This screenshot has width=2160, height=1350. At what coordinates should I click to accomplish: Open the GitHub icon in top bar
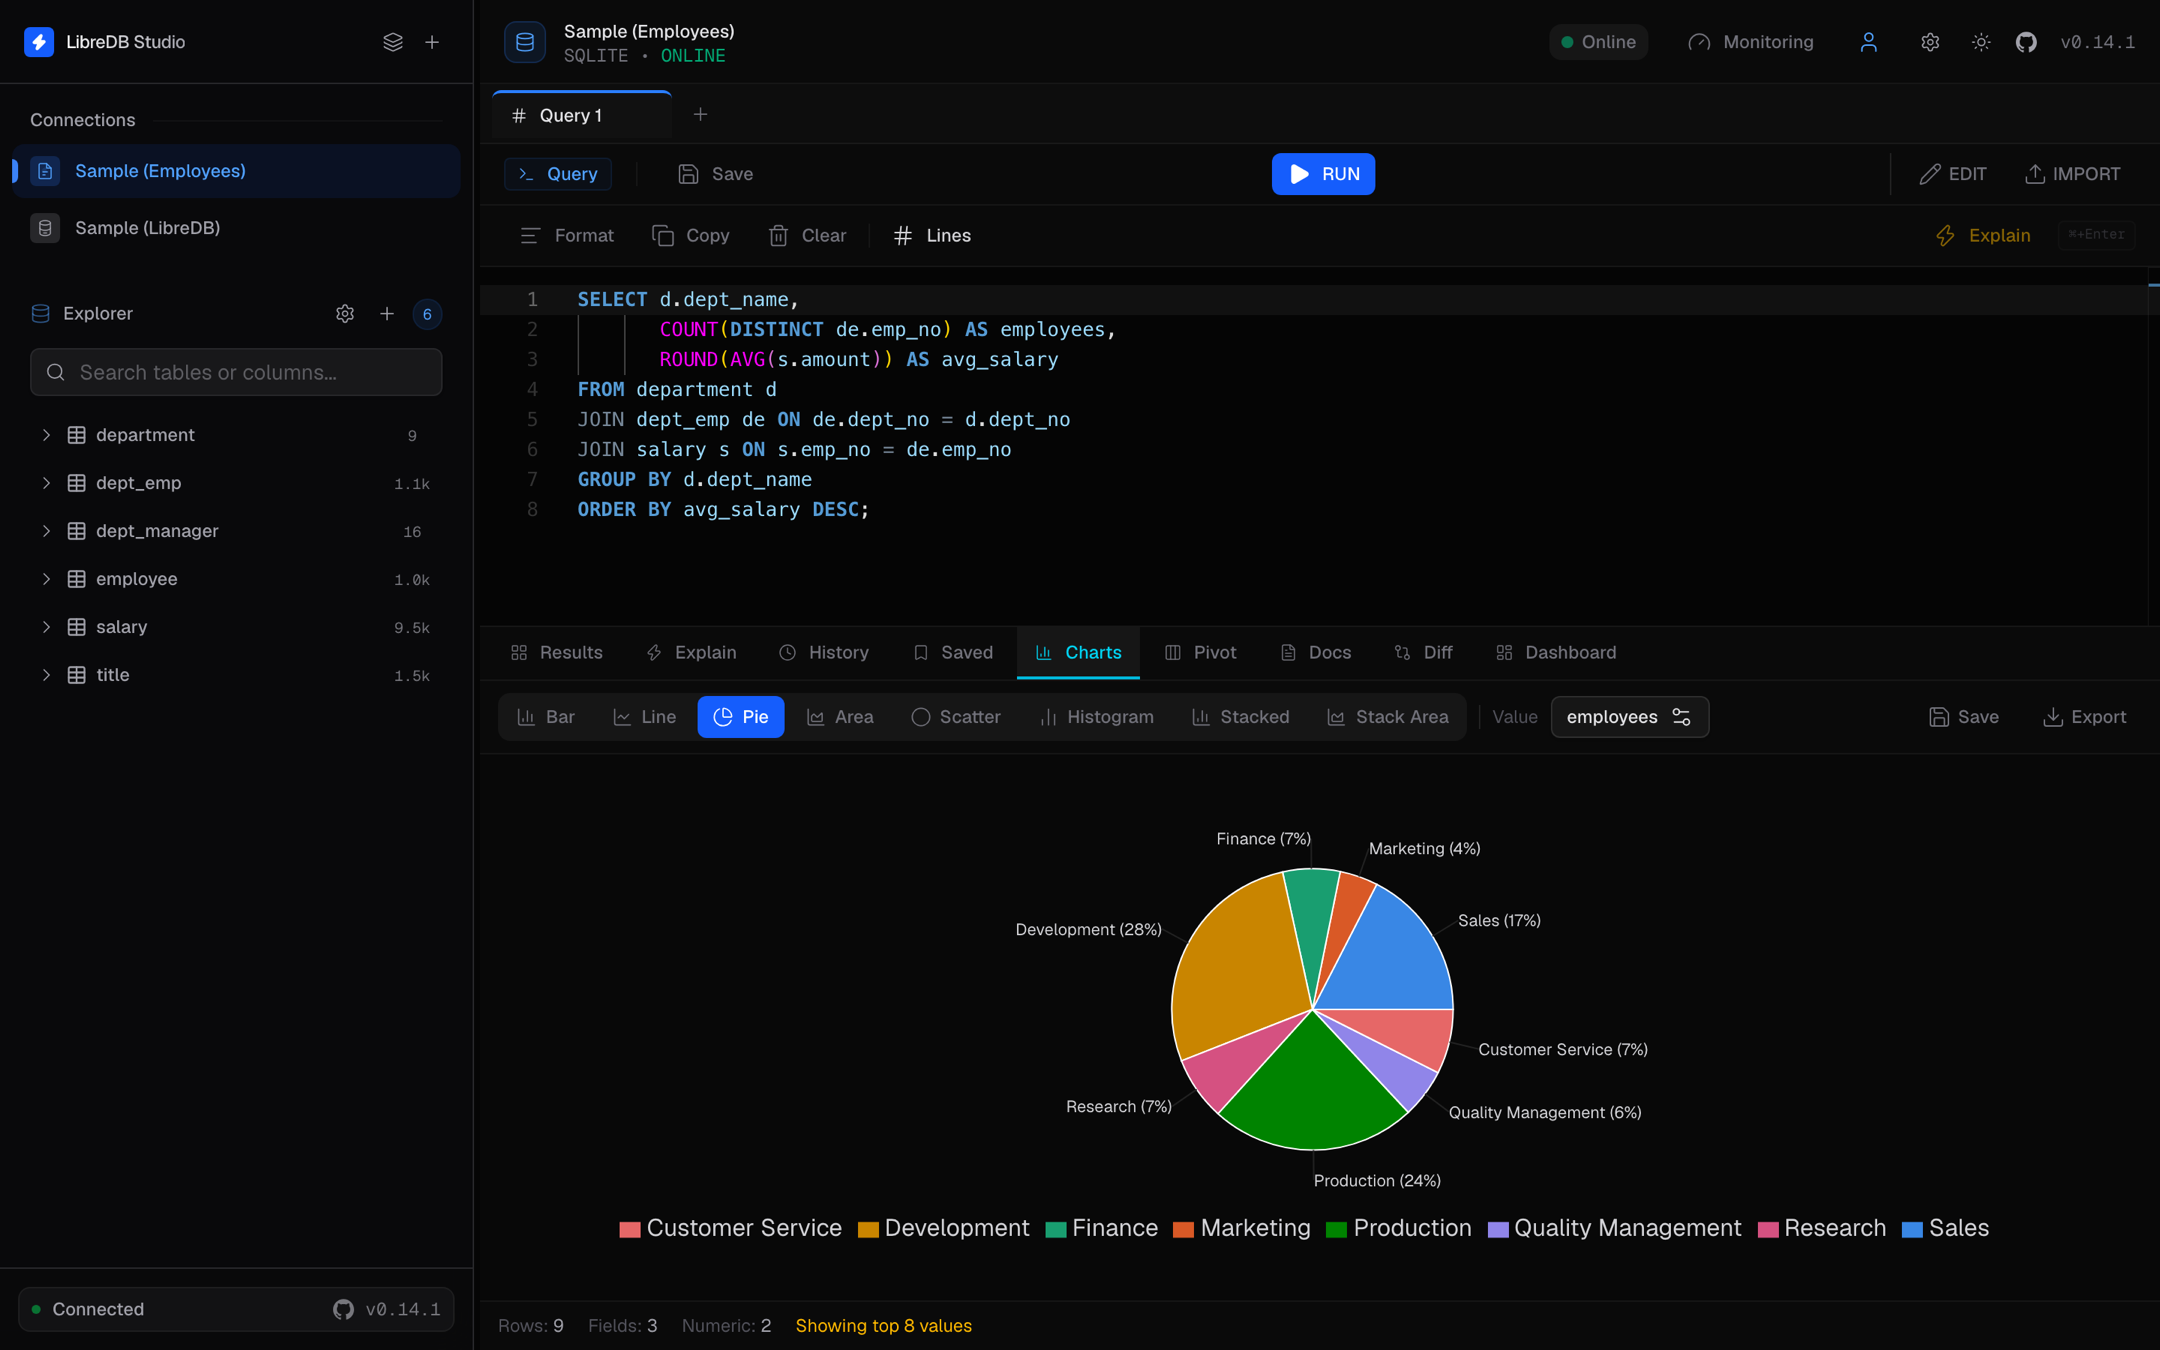(x=2026, y=42)
